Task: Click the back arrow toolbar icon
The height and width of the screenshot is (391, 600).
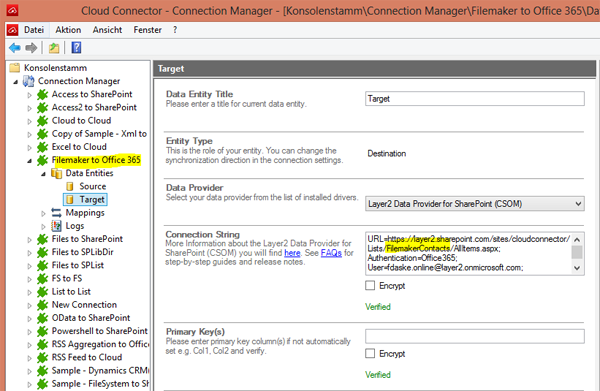Action: (x=15, y=48)
